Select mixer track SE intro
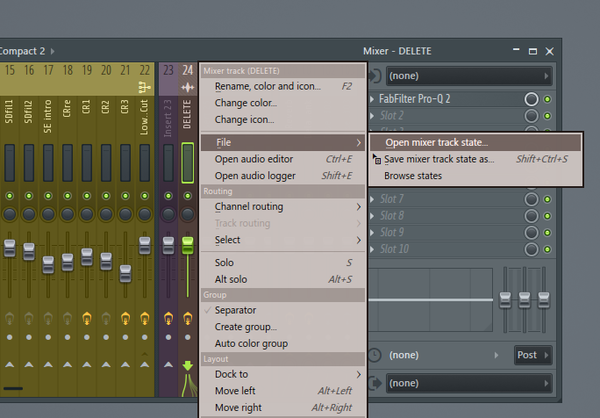The height and width of the screenshot is (418, 600). (x=48, y=117)
